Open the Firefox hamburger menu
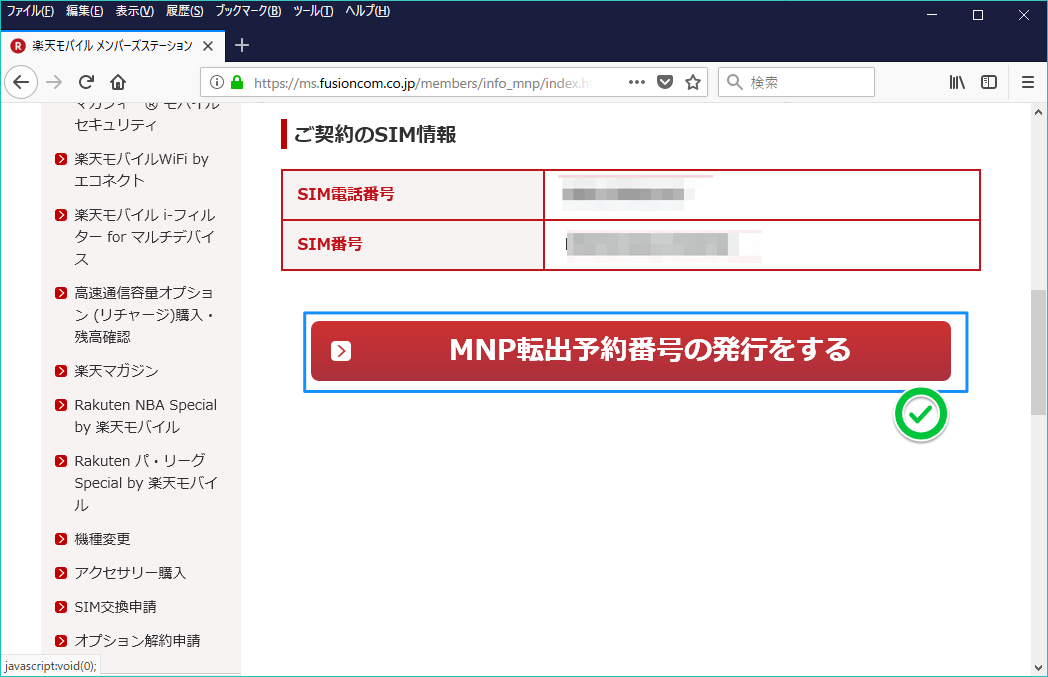 click(x=1028, y=82)
